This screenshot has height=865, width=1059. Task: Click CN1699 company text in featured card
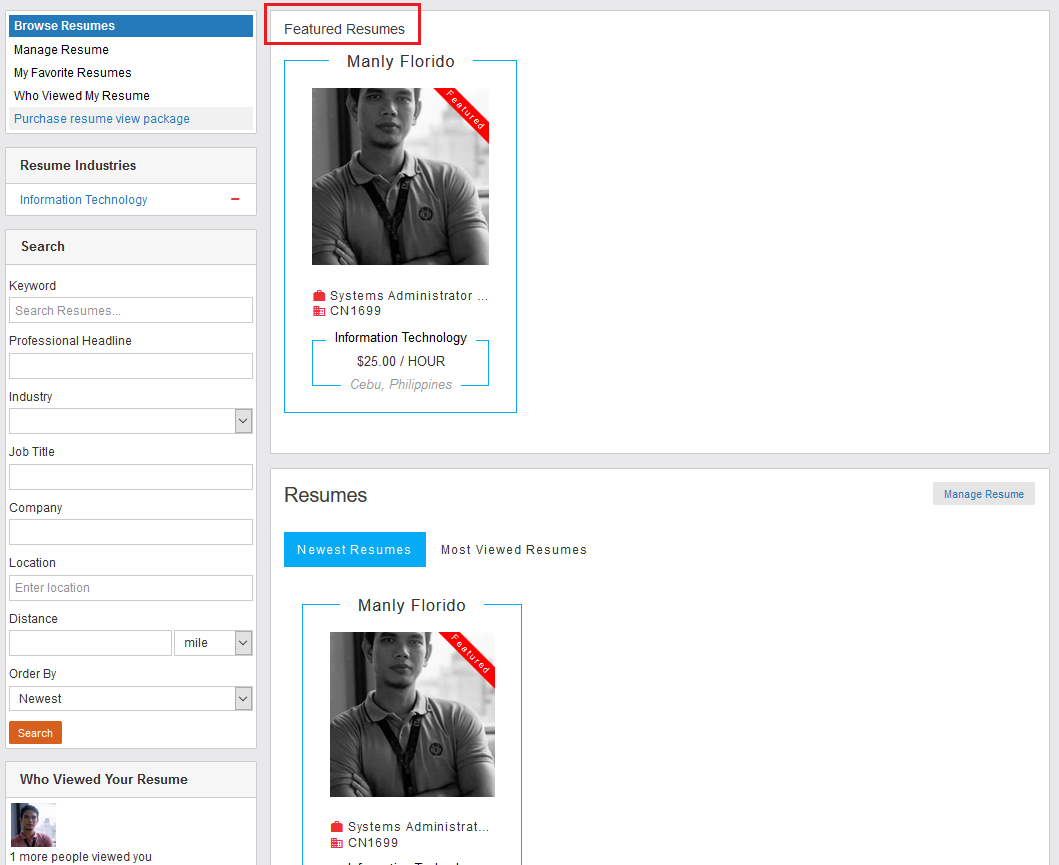(x=355, y=311)
